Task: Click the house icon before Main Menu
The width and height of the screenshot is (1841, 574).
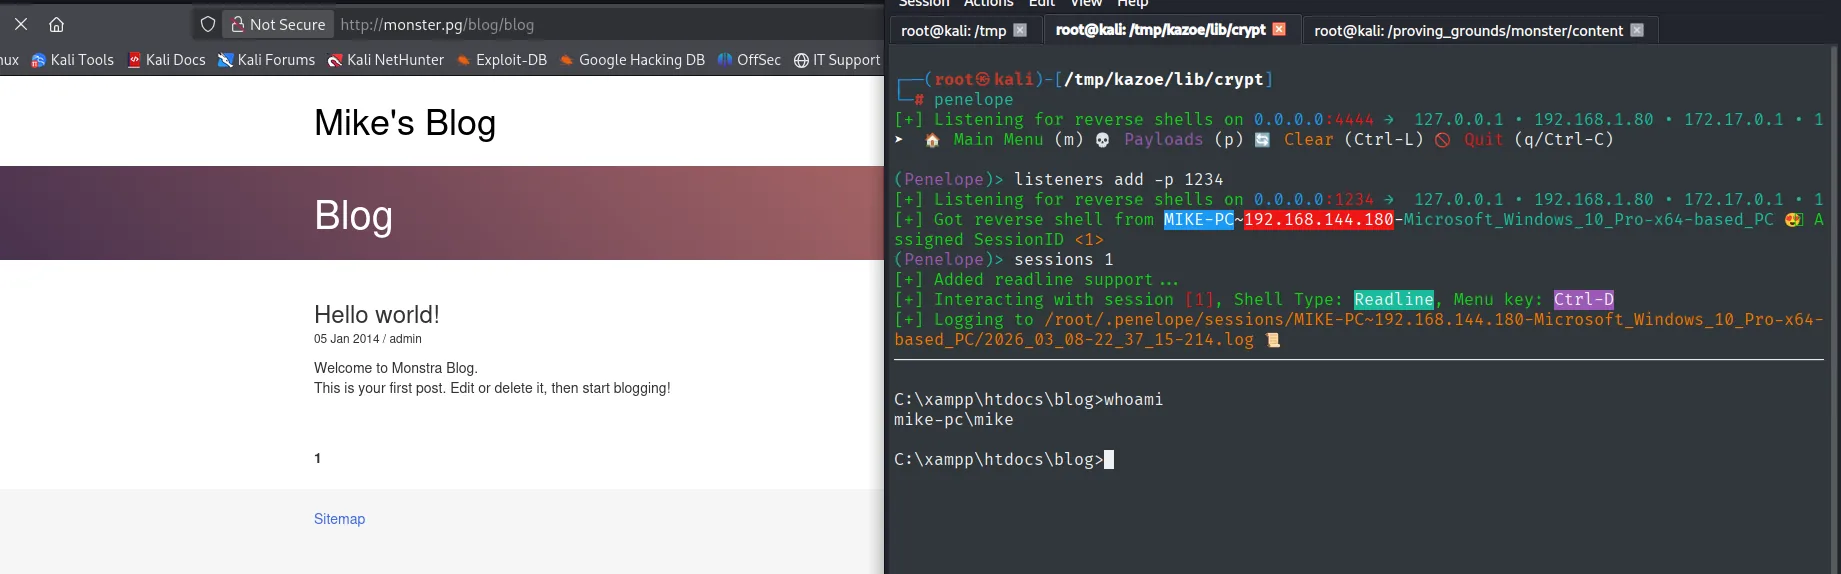Action: click(x=932, y=140)
